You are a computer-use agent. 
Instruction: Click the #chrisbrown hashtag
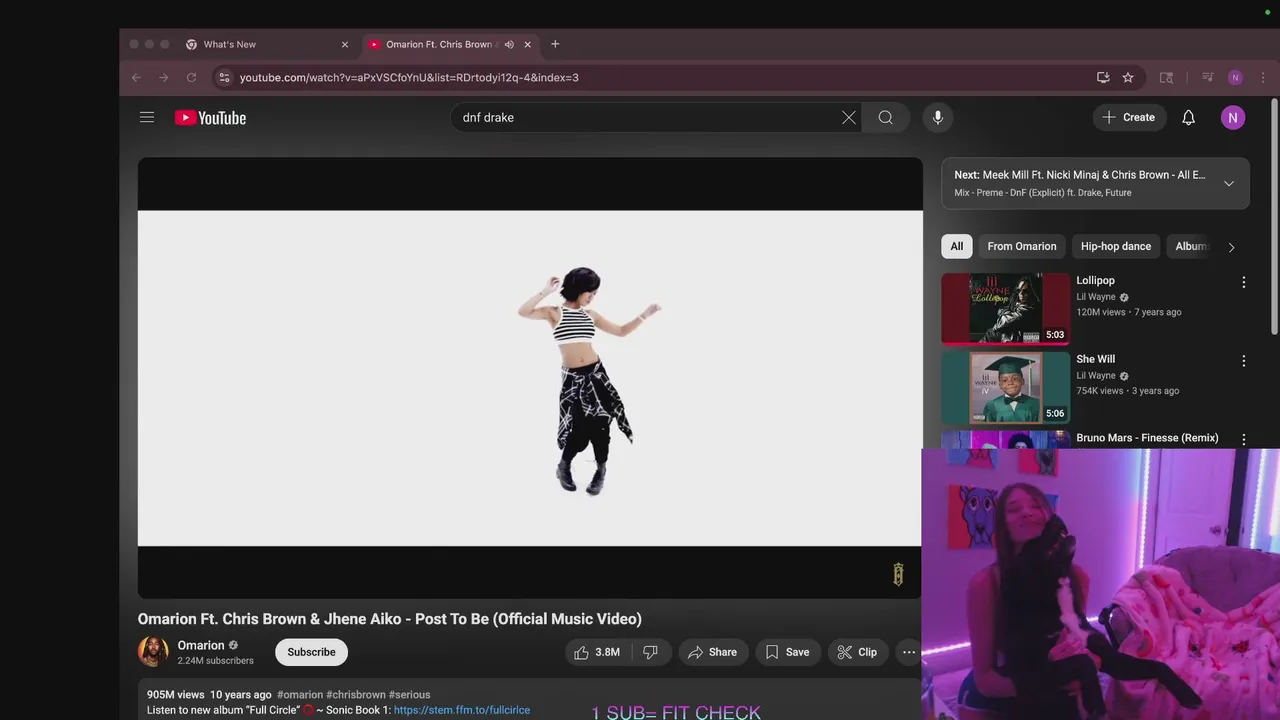pos(356,694)
